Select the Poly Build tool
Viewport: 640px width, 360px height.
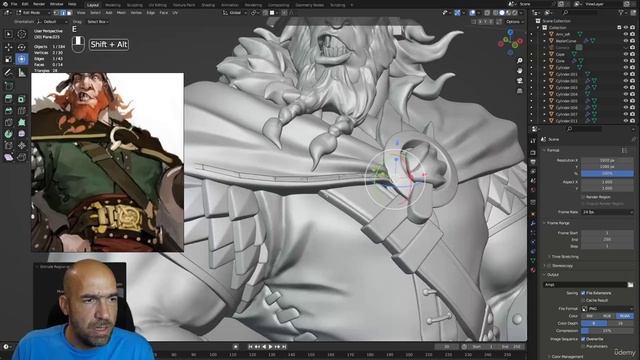click(22, 122)
